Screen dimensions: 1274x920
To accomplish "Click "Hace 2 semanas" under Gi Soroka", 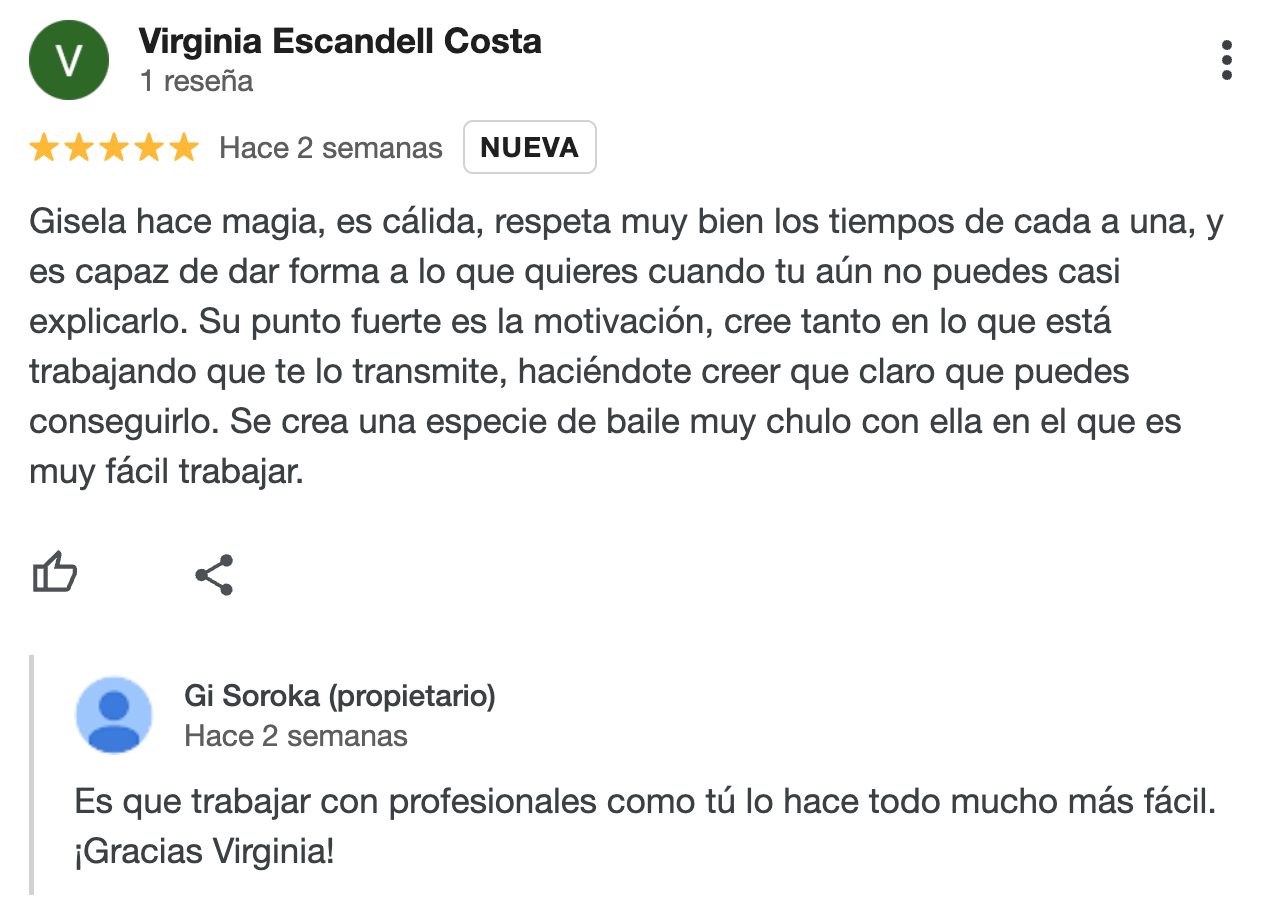I will coord(296,736).
